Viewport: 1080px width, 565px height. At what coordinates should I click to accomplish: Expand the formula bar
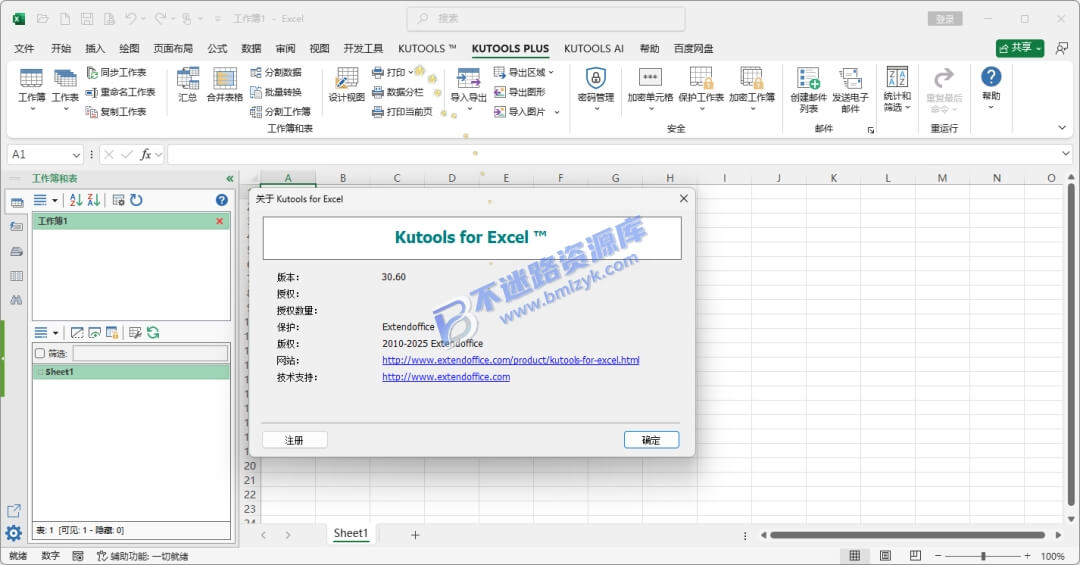pyautogui.click(x=1066, y=154)
